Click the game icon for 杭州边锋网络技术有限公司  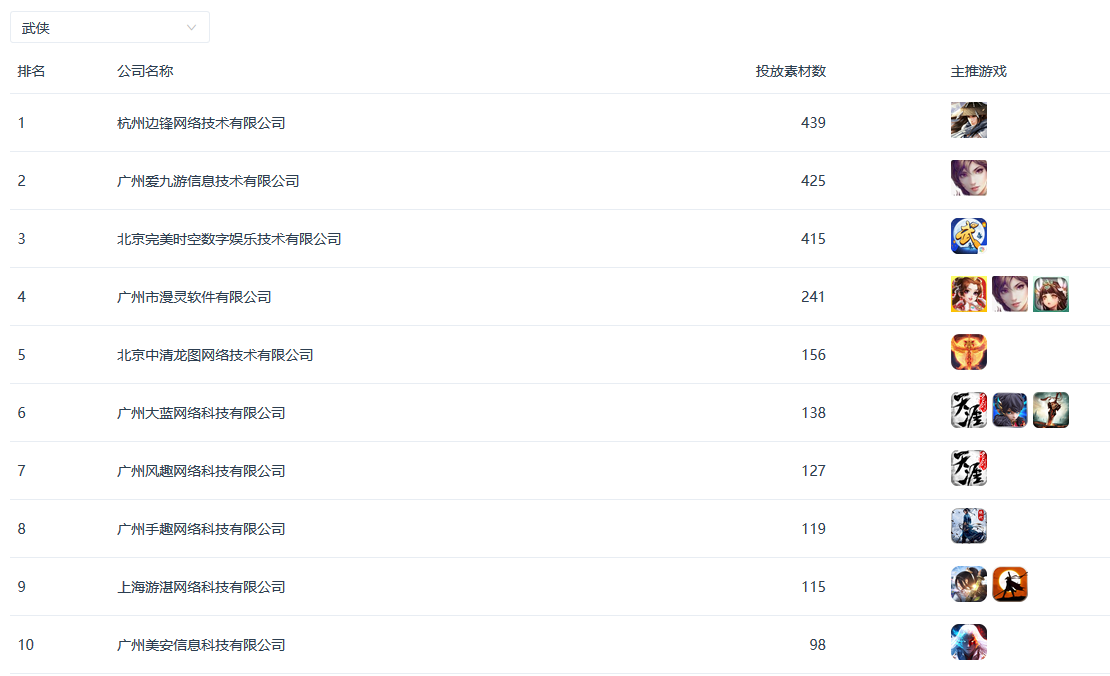click(x=968, y=120)
